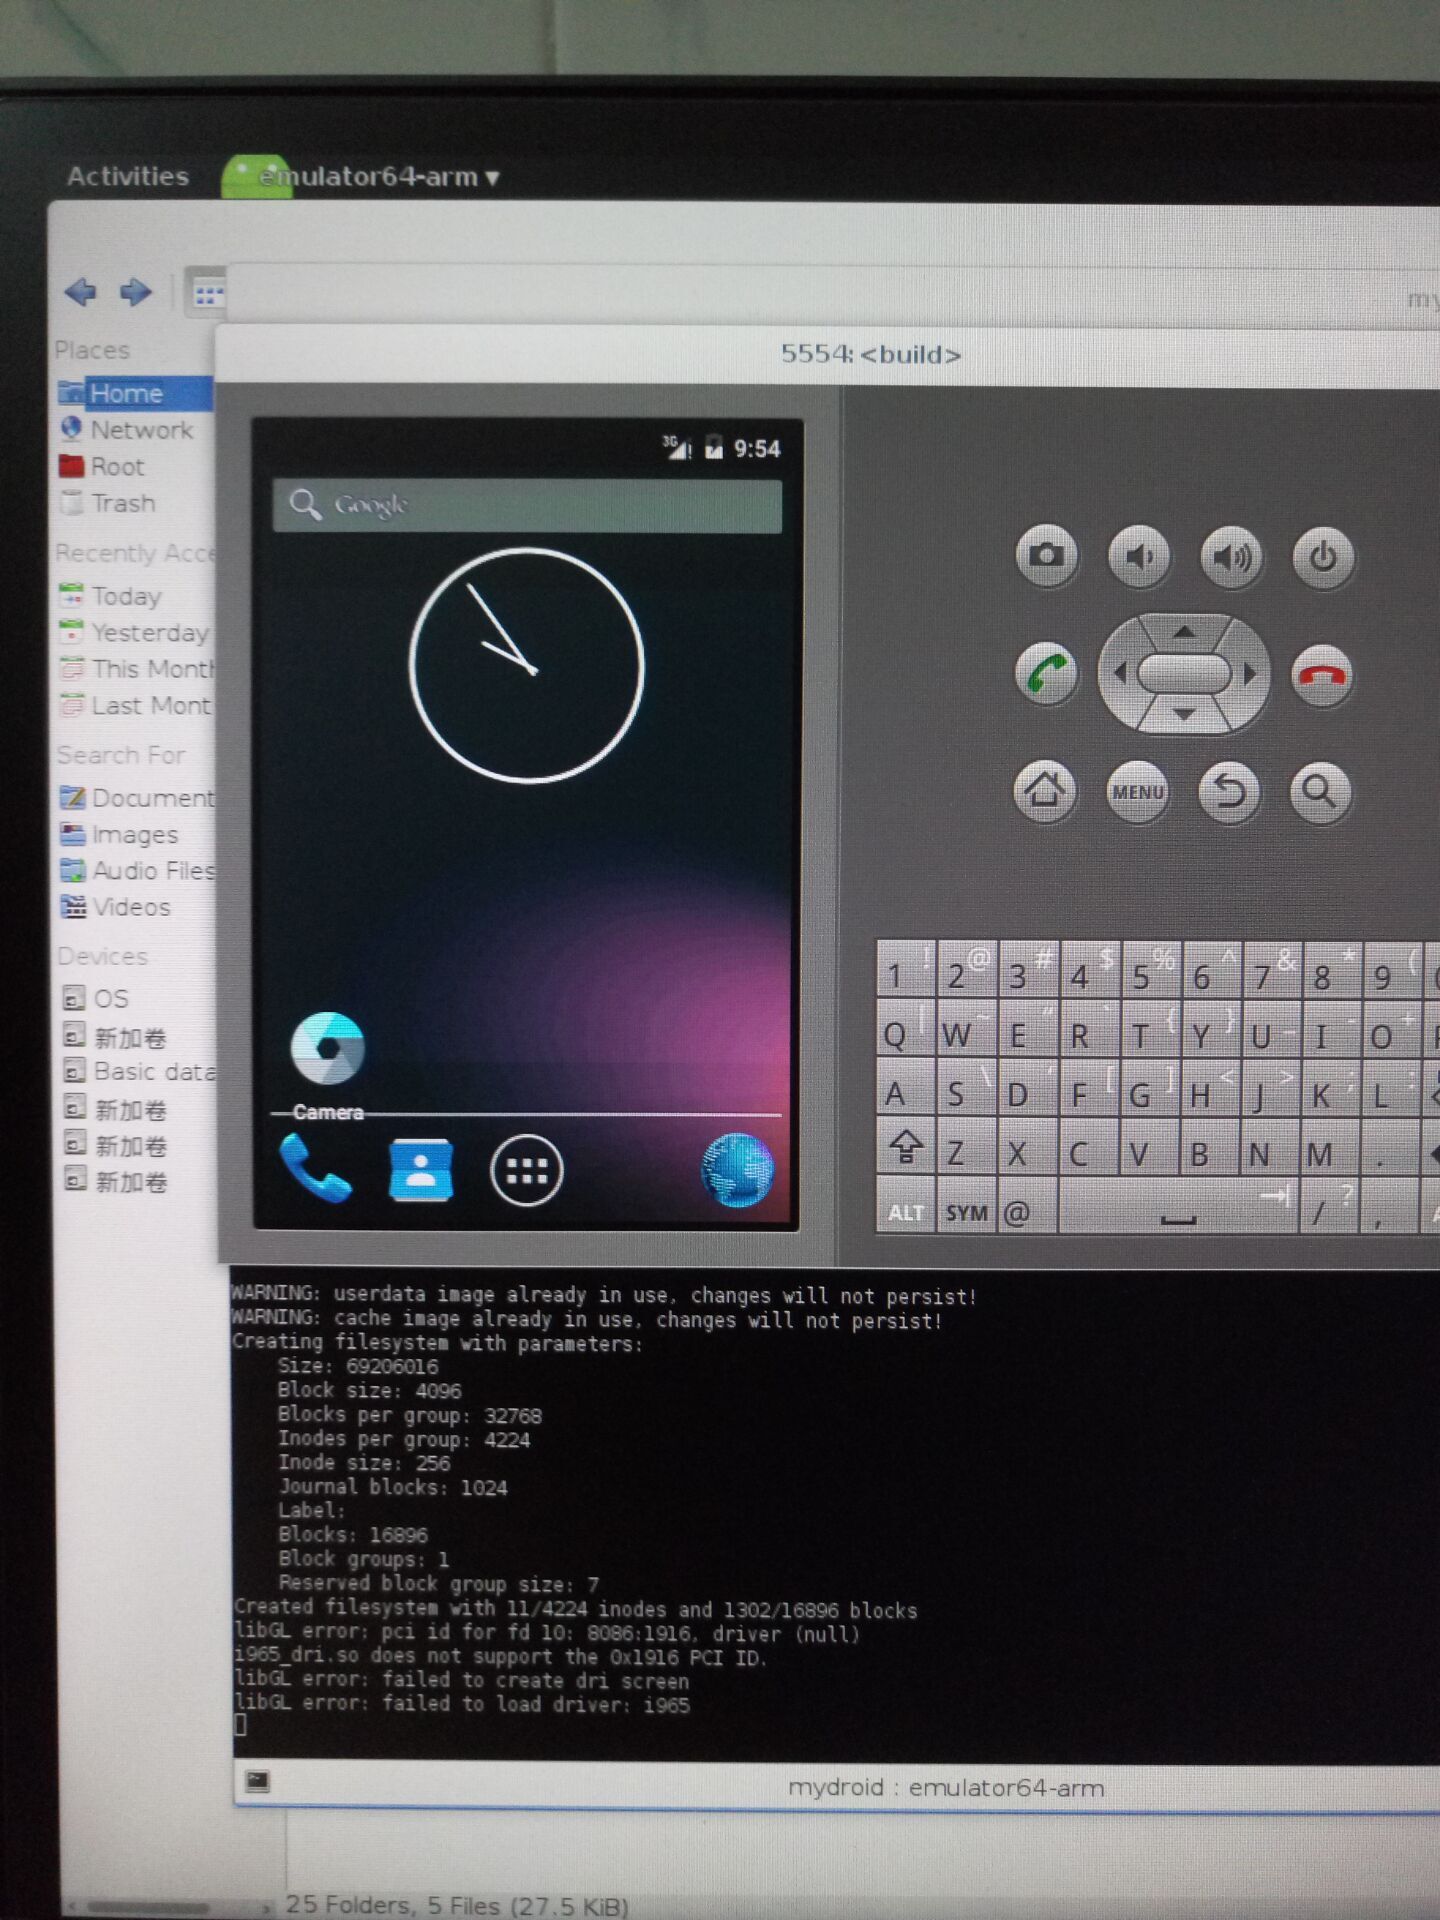Click the Google search bar on Android

click(x=527, y=505)
